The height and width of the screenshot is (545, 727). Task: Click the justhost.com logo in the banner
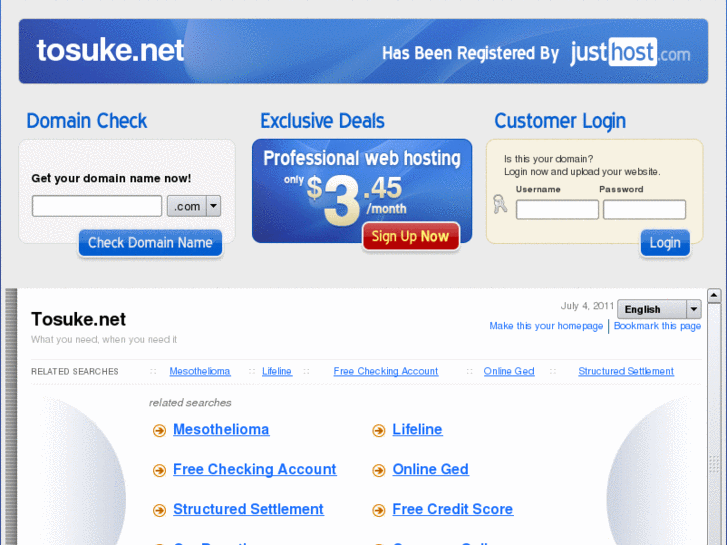pos(630,52)
